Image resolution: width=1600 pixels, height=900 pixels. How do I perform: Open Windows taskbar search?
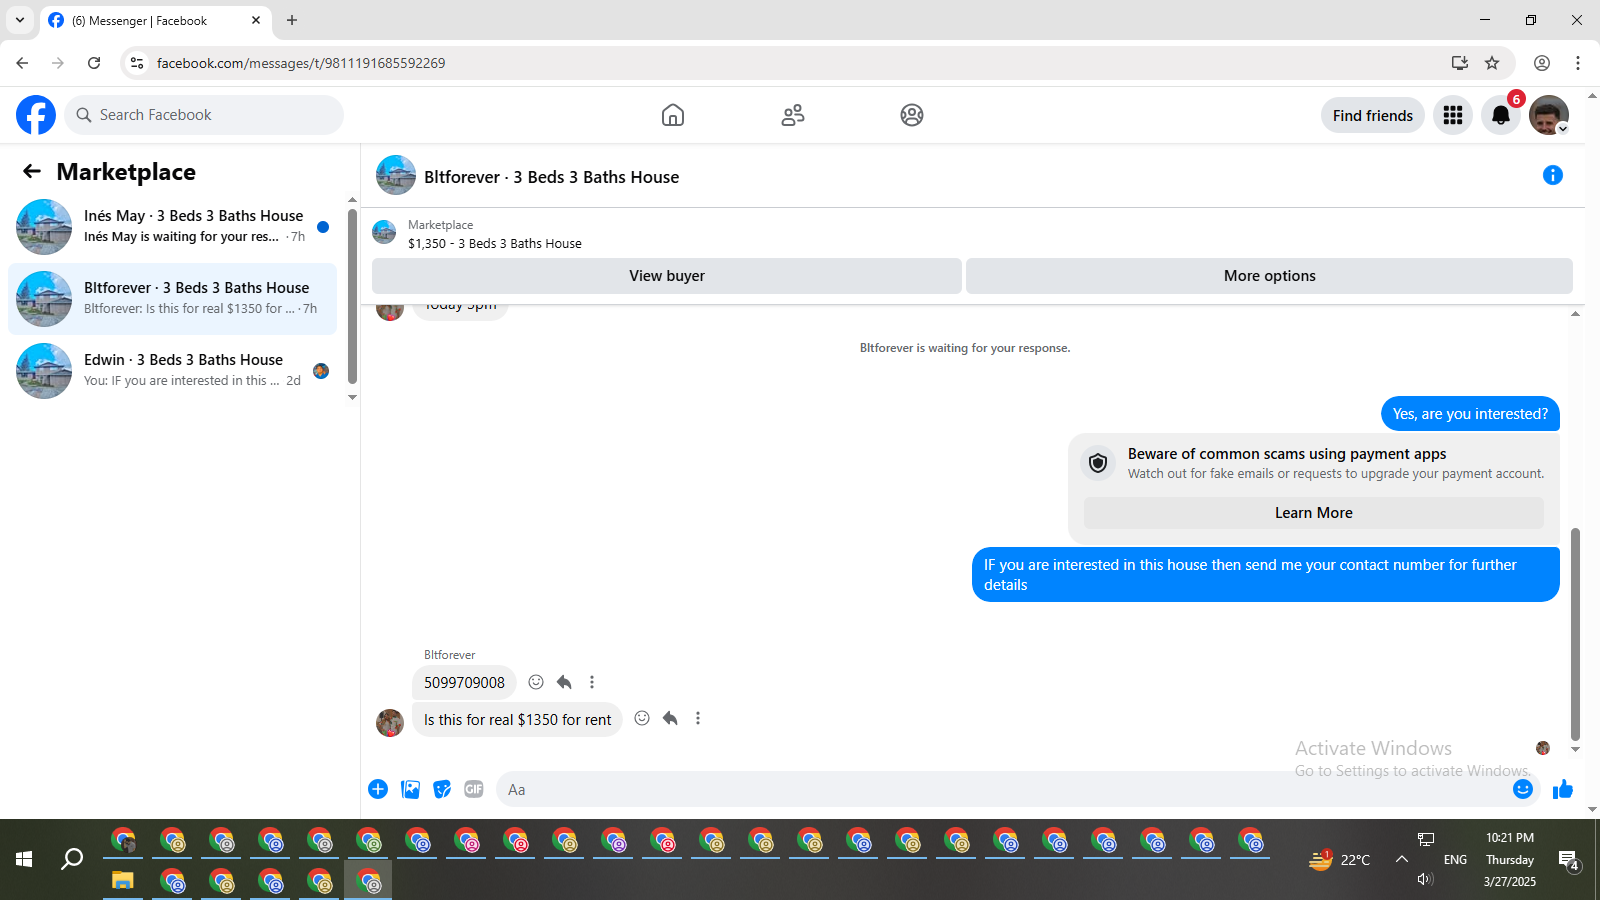(72, 859)
